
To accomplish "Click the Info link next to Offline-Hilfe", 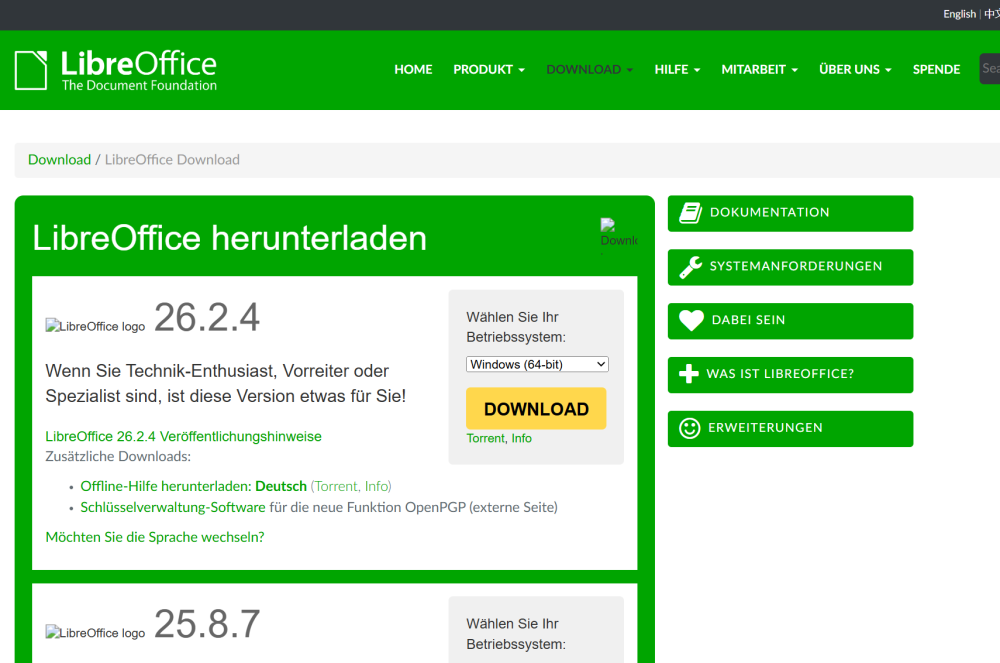I will coord(376,486).
